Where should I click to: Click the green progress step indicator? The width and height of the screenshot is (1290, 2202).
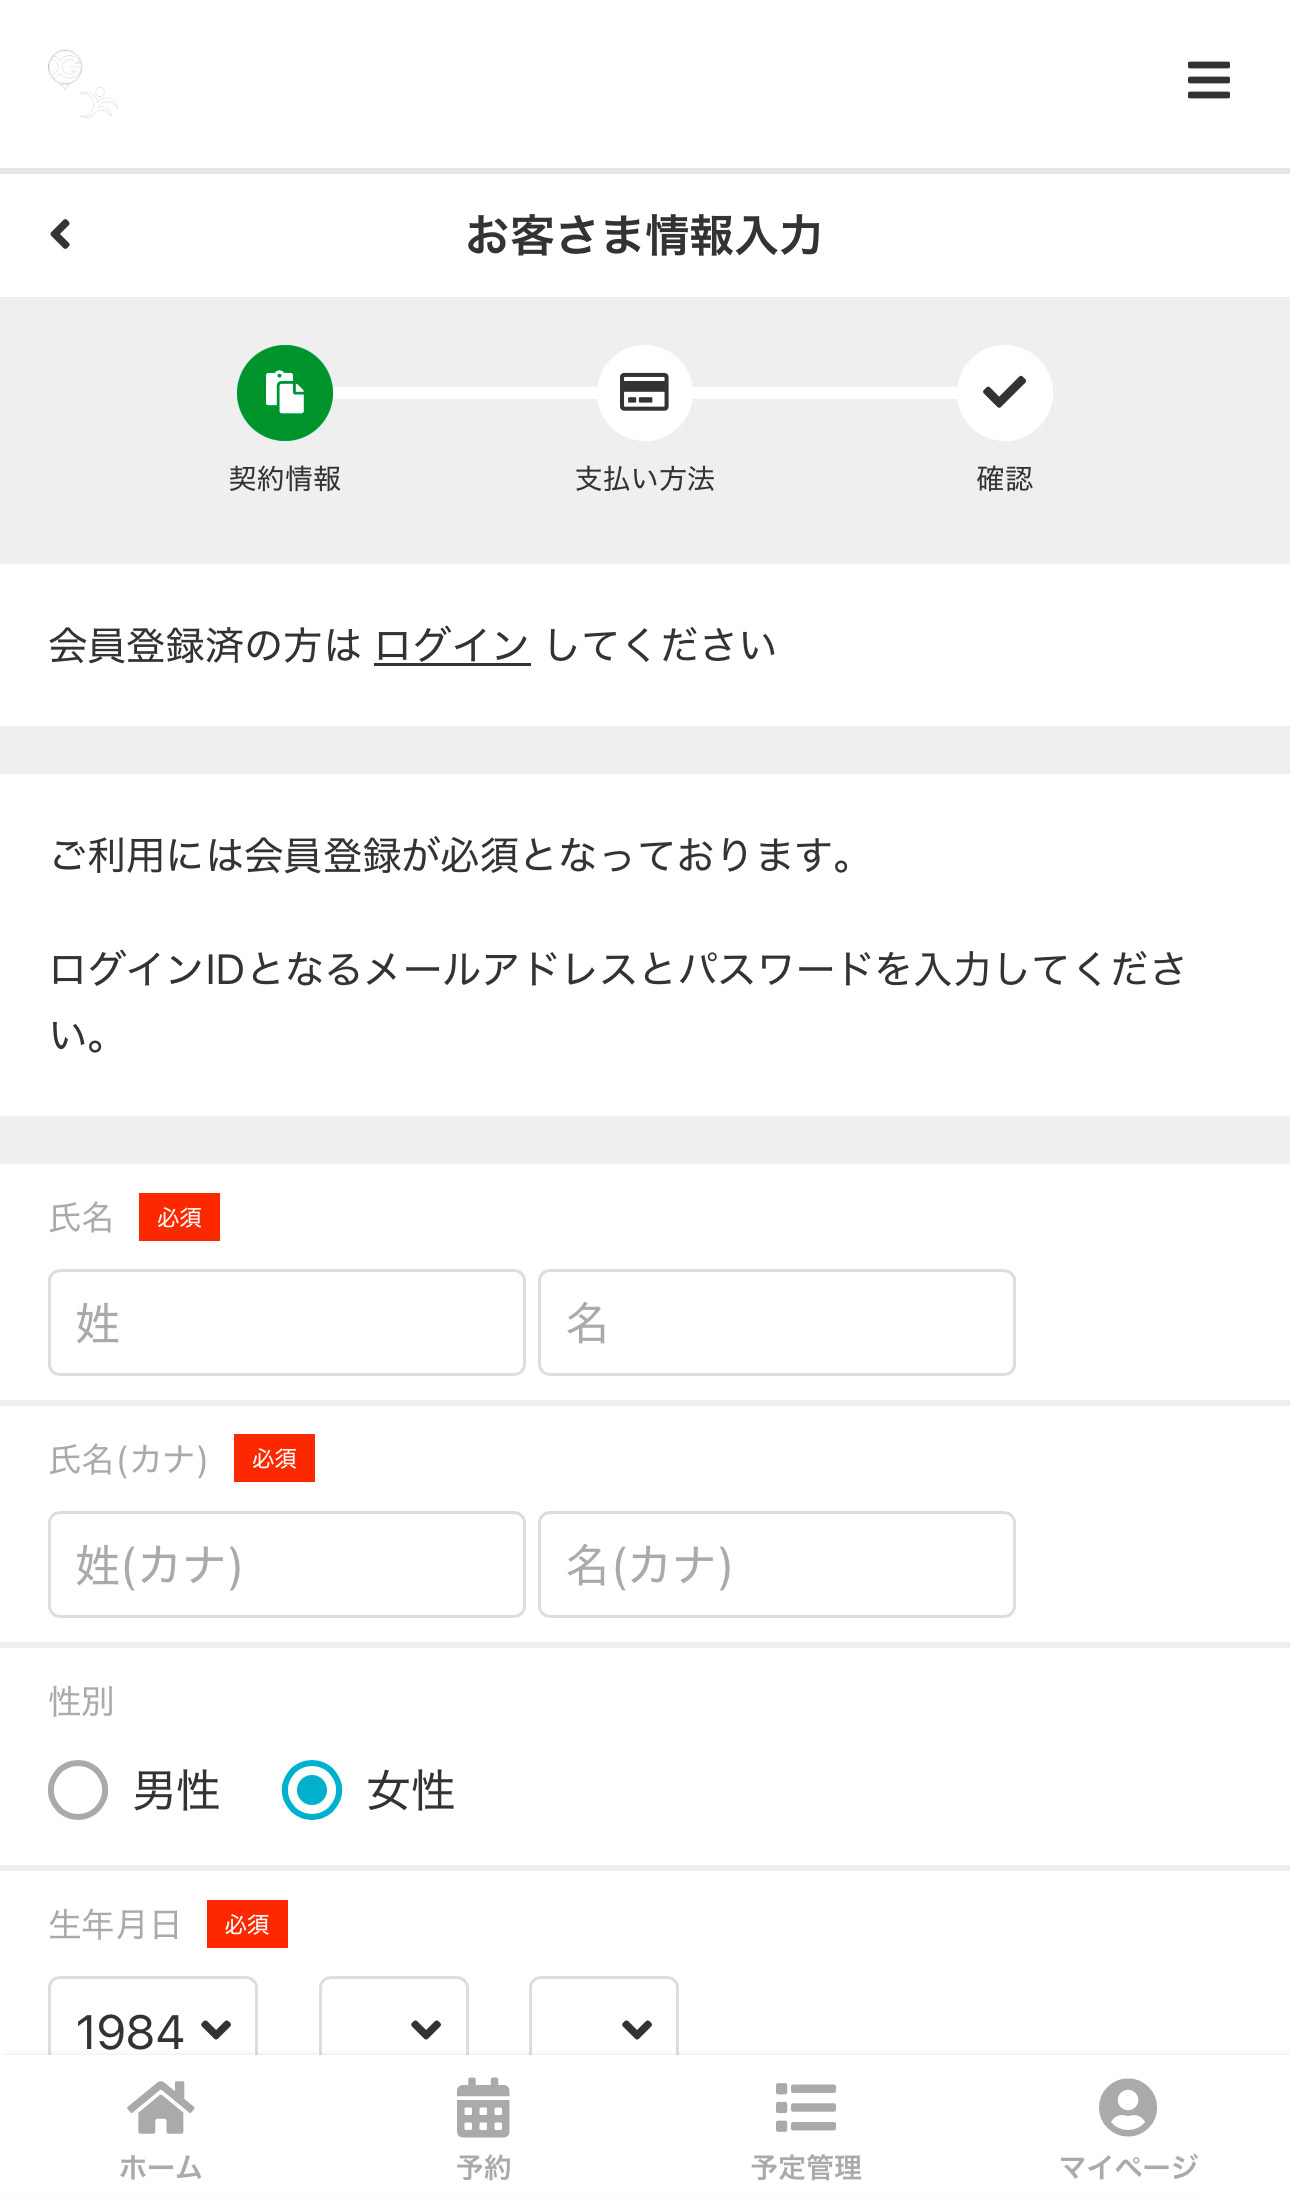pos(285,392)
